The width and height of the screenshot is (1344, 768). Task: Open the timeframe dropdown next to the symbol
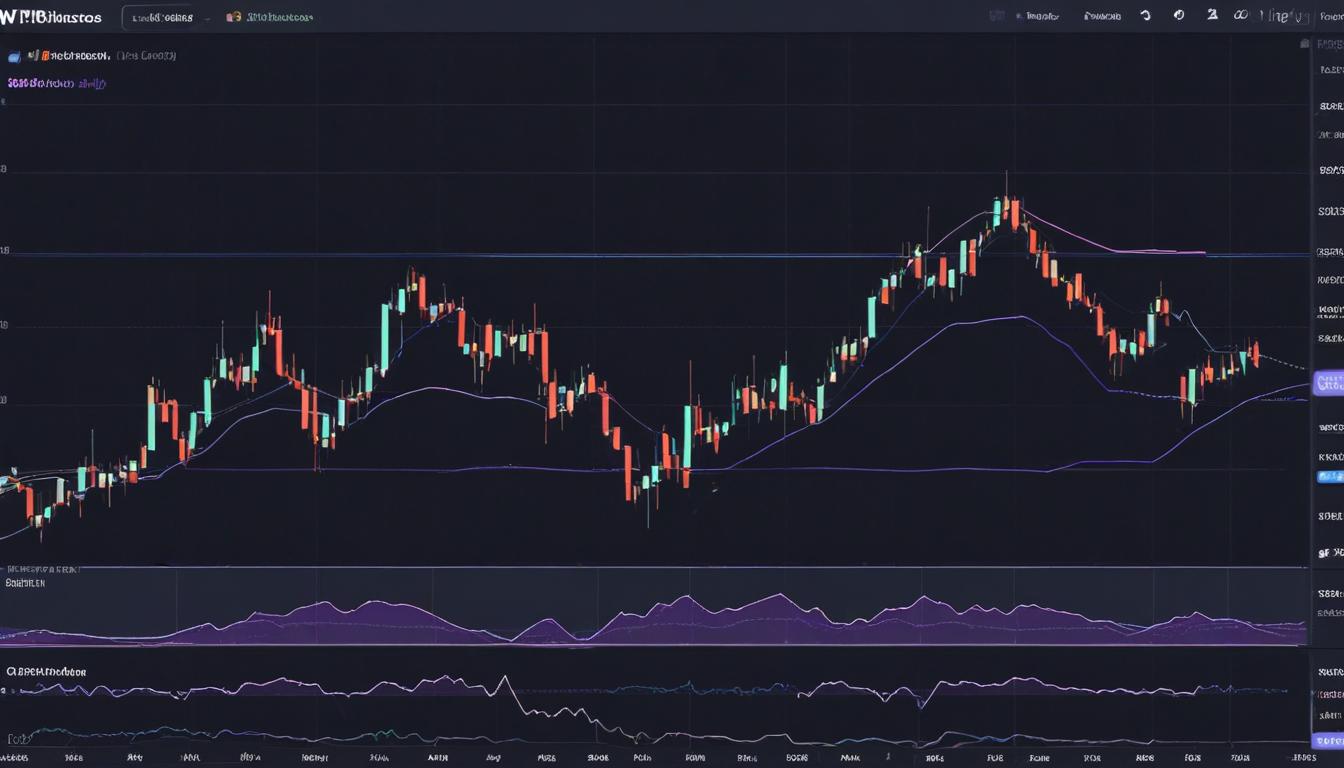(206, 16)
